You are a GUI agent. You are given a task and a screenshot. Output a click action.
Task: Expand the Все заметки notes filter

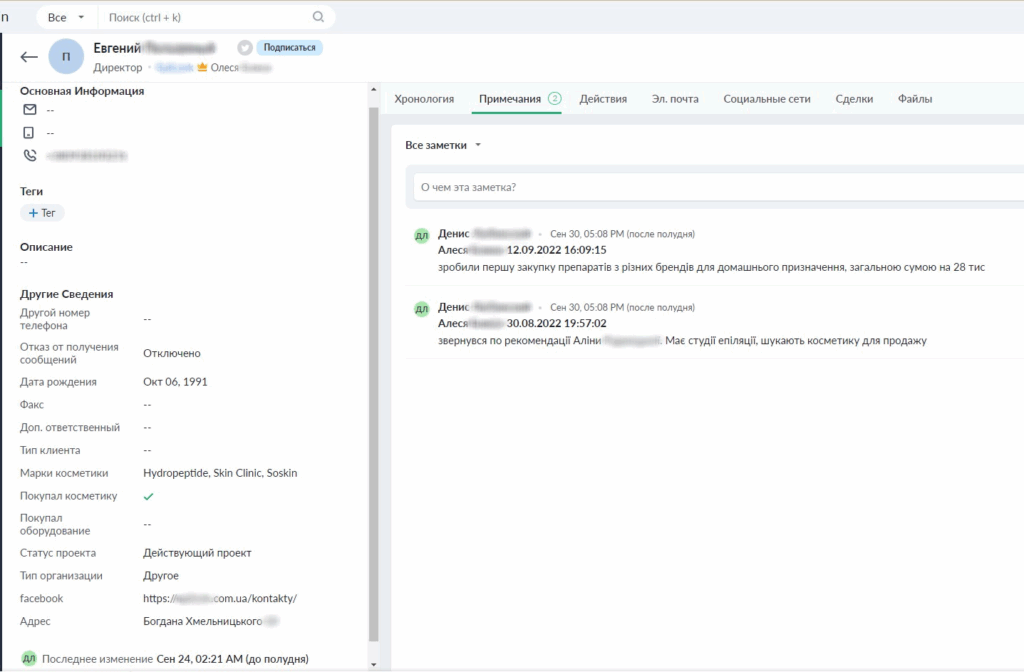click(443, 145)
